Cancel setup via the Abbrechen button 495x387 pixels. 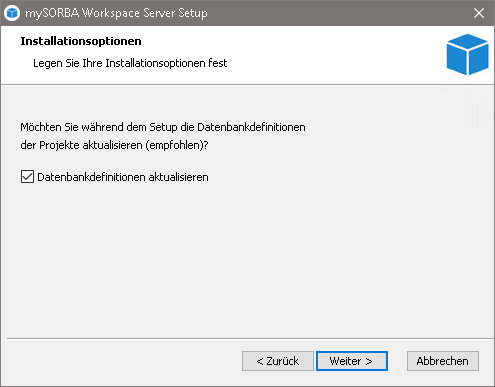pos(443,361)
